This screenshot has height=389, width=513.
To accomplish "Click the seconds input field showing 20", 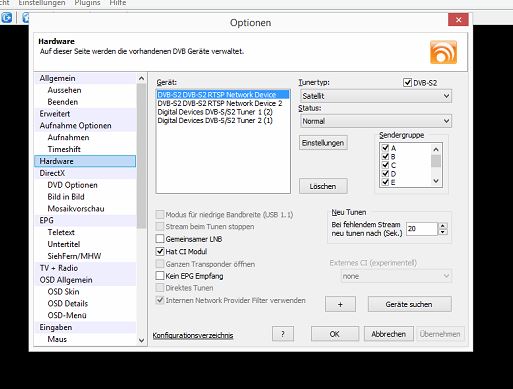I will coord(421,229).
